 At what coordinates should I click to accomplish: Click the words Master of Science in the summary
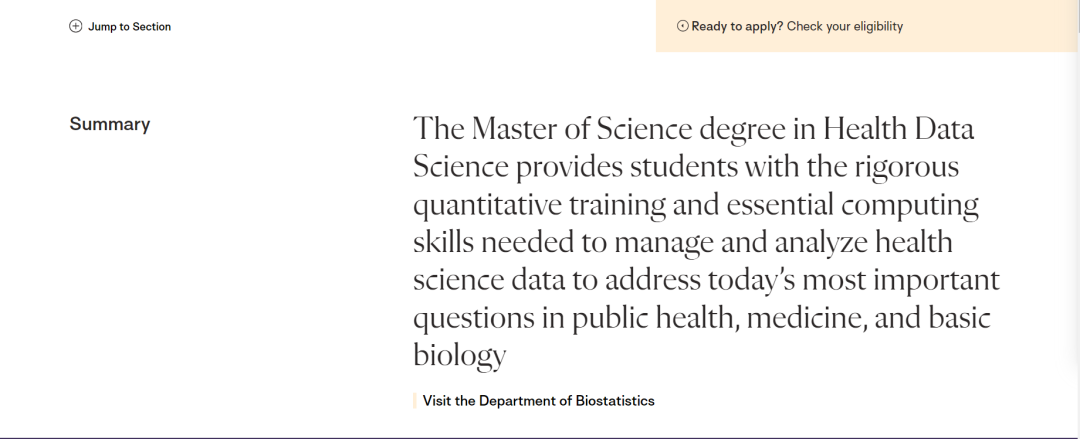pyautogui.click(x=582, y=129)
